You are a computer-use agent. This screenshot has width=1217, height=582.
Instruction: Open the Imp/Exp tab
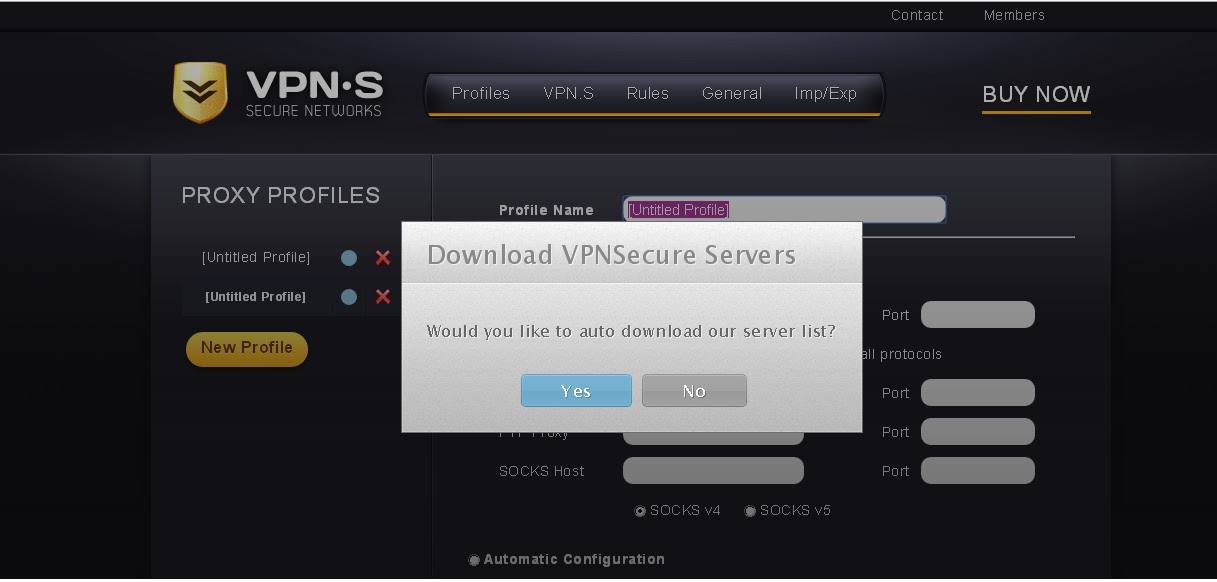click(x=826, y=93)
